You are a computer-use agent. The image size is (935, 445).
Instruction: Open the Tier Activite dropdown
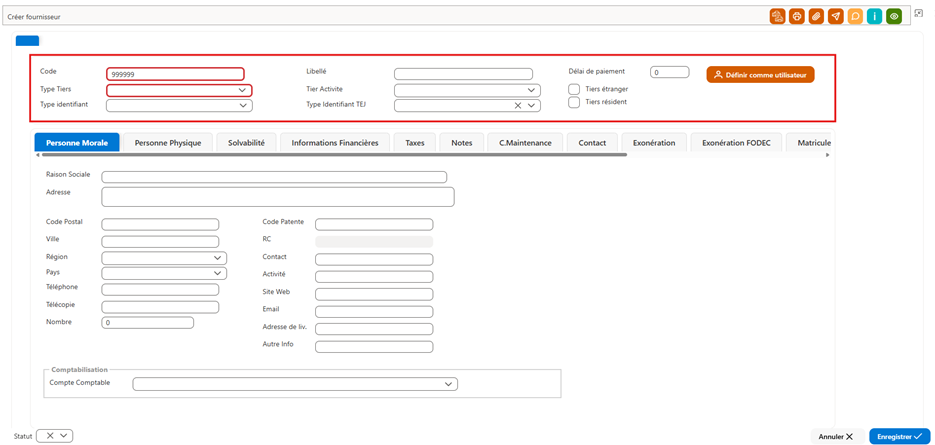click(x=468, y=90)
